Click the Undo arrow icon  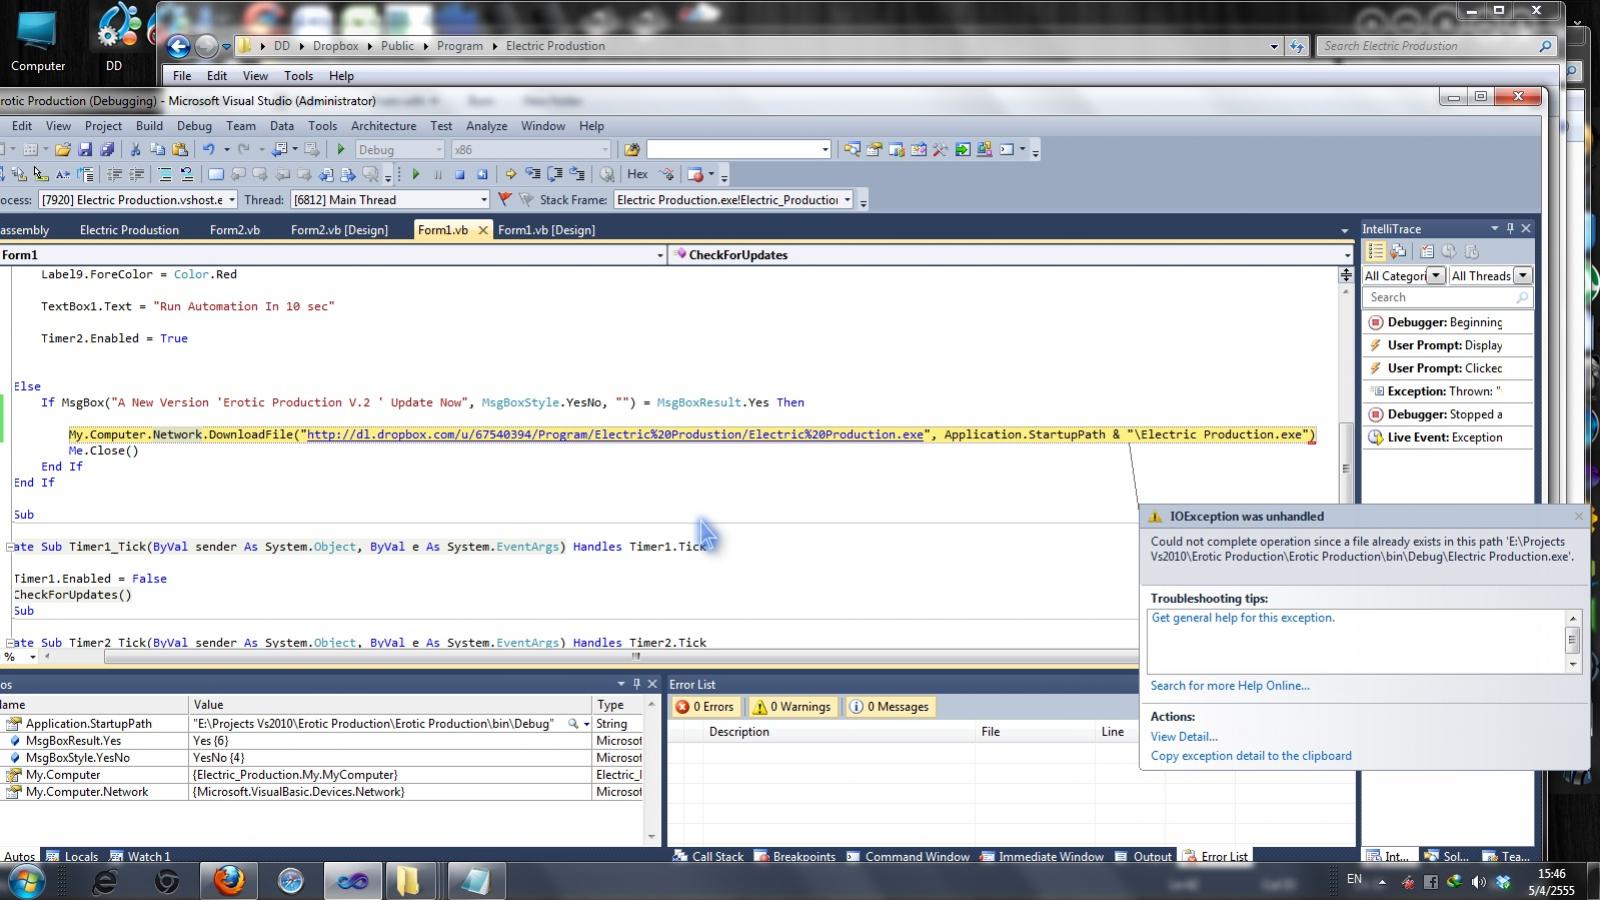(x=209, y=150)
